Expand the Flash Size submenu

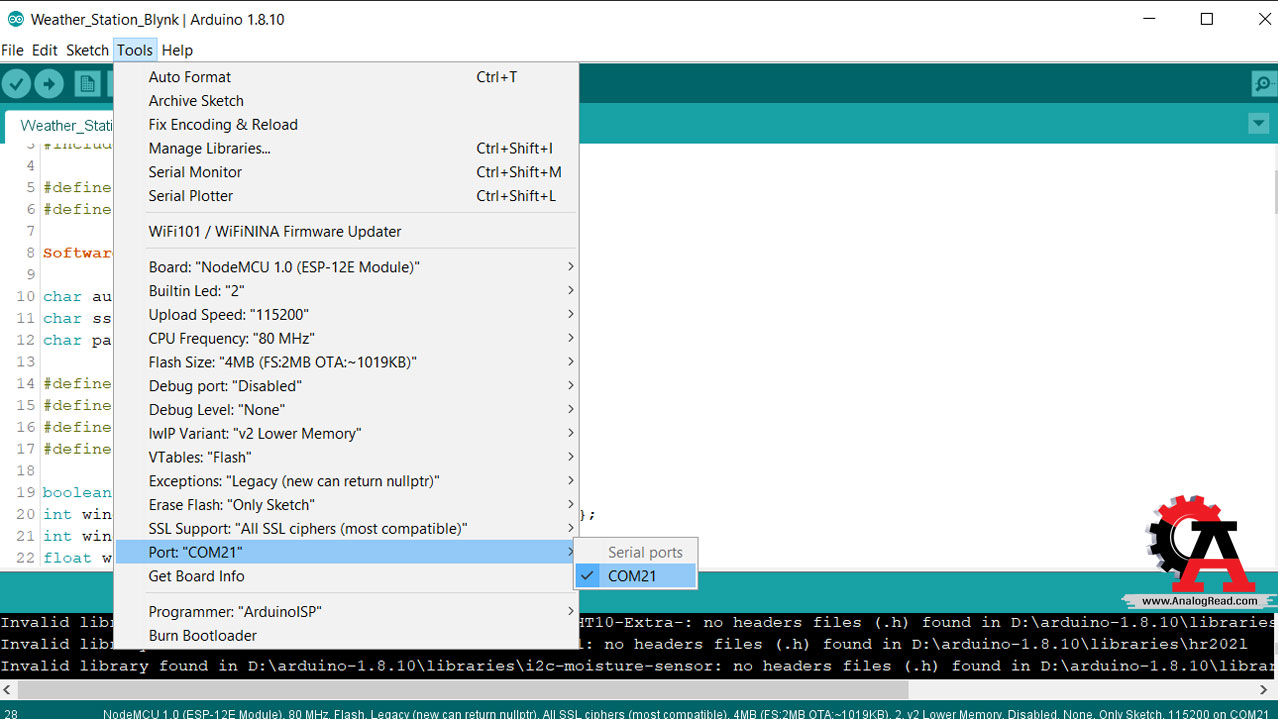[346, 362]
